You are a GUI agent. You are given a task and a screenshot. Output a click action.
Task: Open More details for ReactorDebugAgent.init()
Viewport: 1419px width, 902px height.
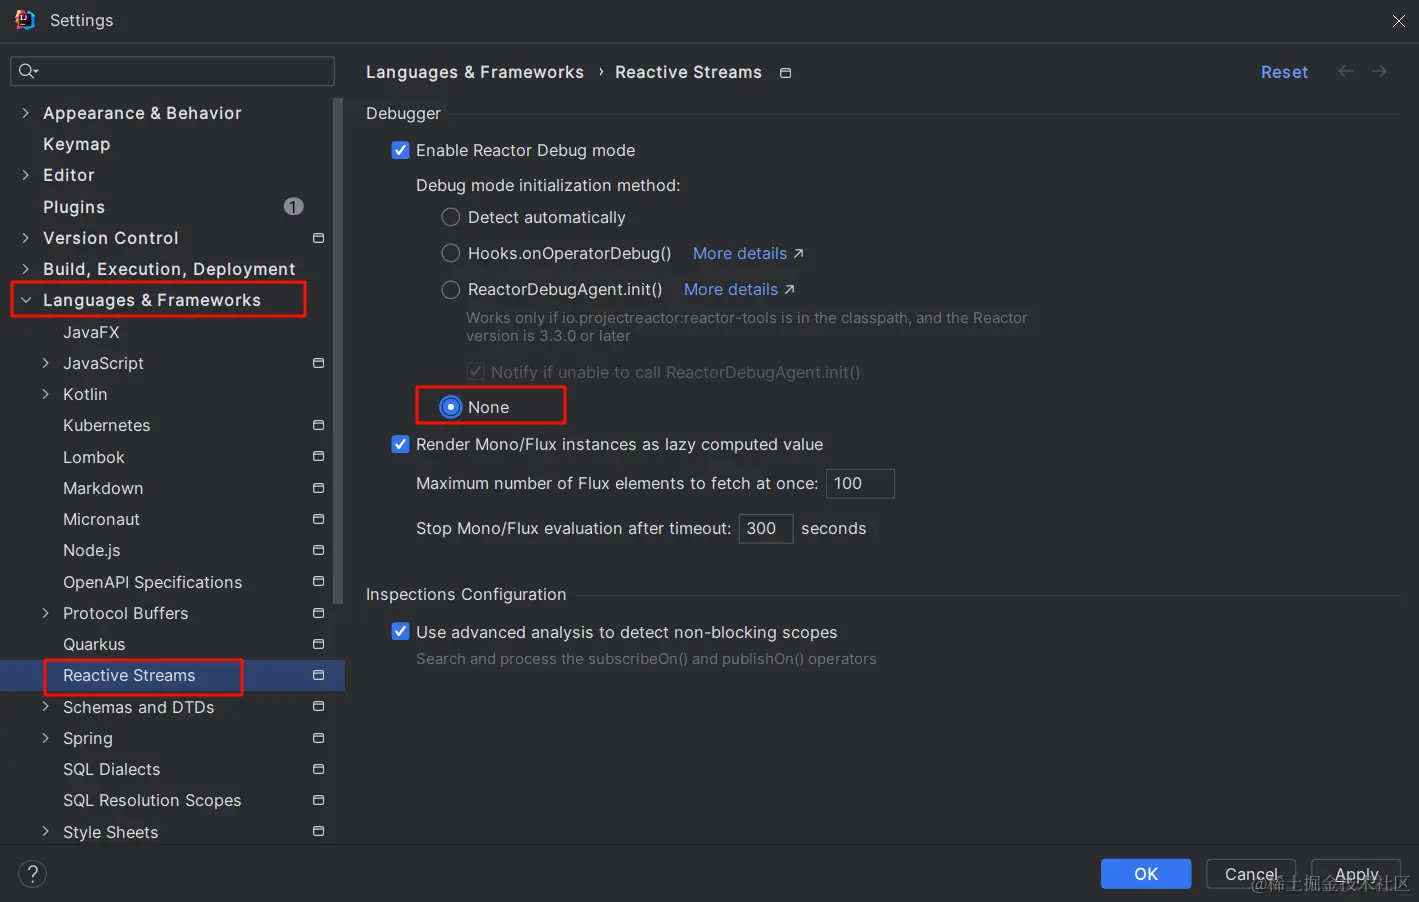coord(739,289)
